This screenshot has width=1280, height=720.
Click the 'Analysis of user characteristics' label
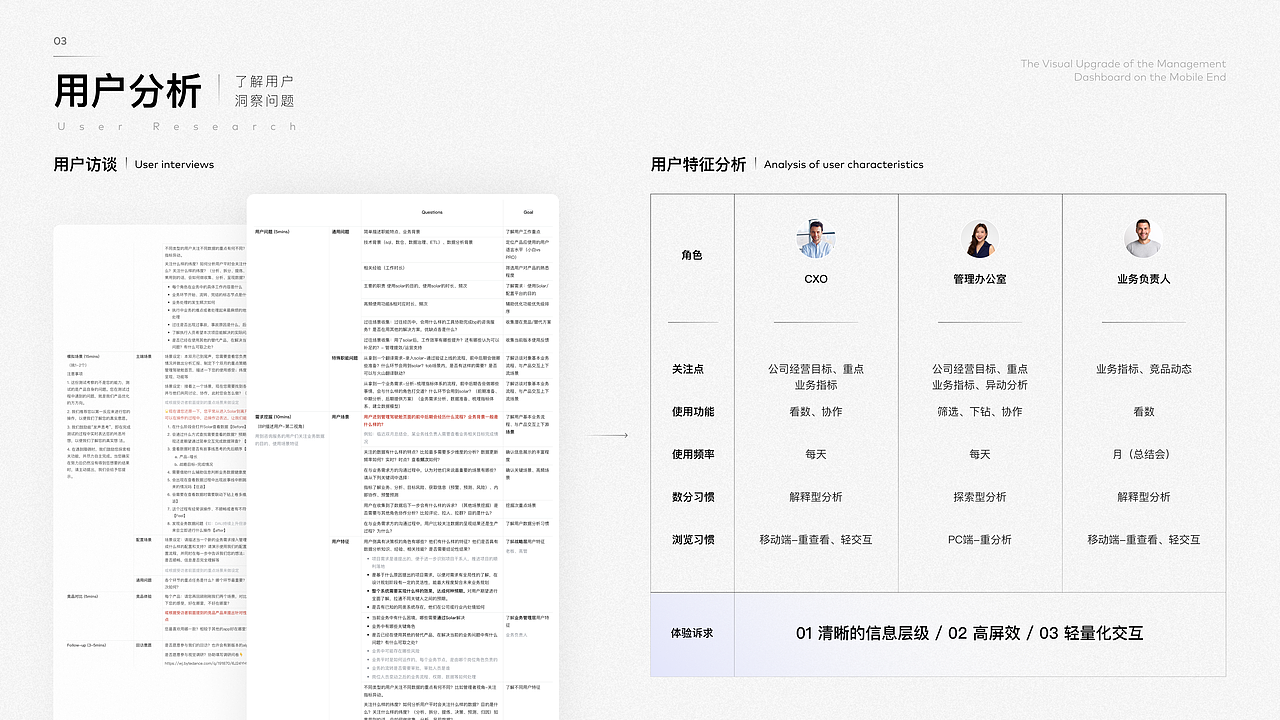(843, 164)
